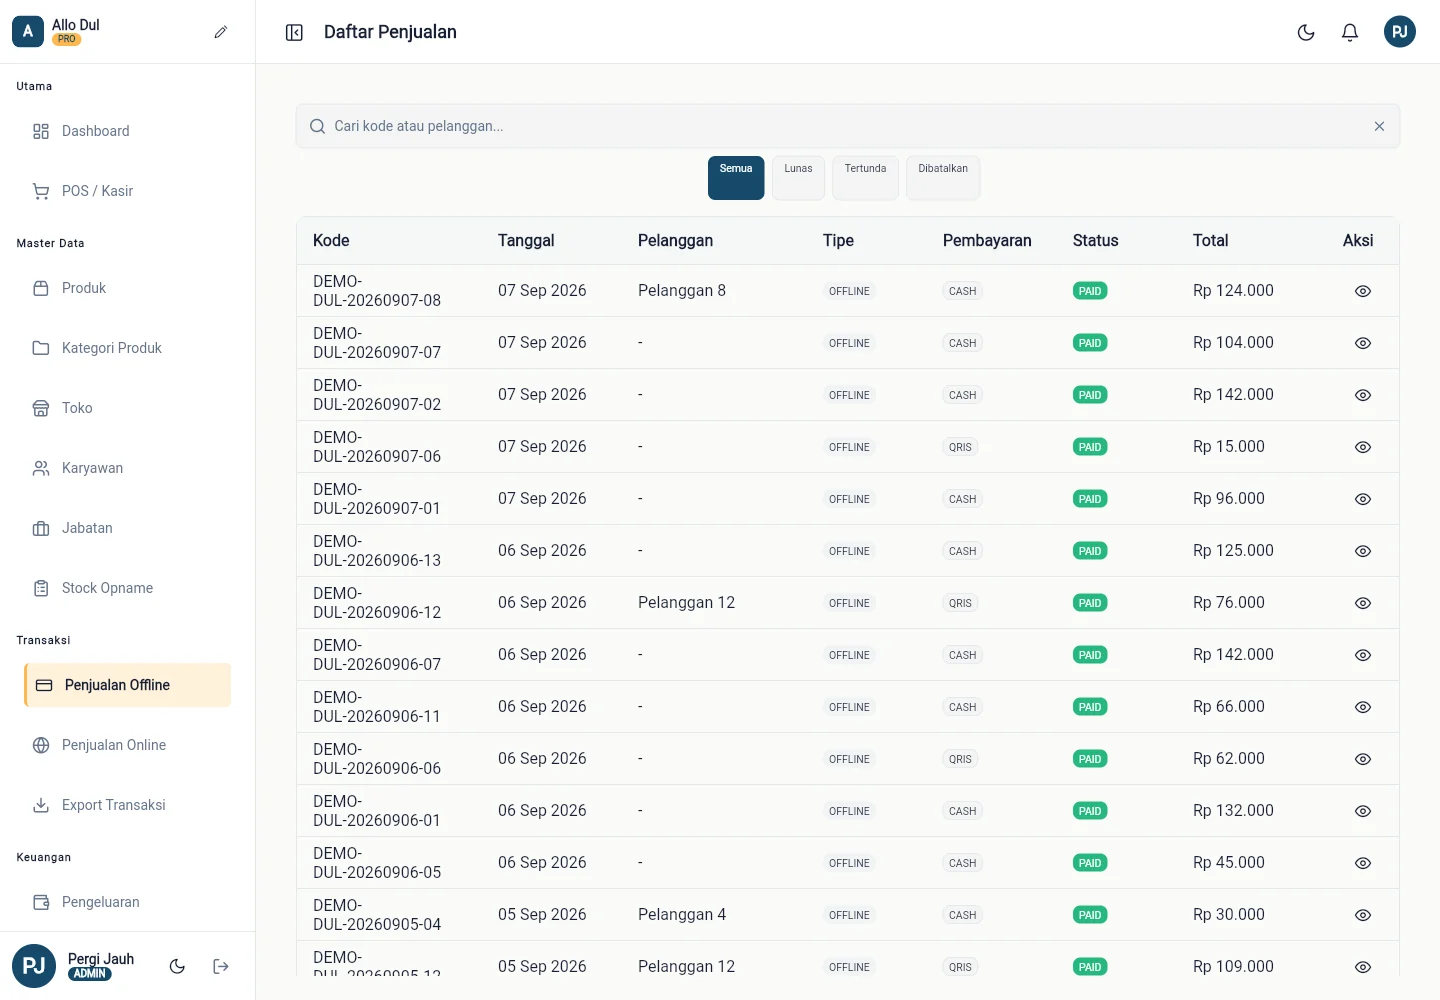Click eye icon for Rp 142.000 on 07 Sep
This screenshot has width=1440, height=1000.
click(x=1362, y=395)
